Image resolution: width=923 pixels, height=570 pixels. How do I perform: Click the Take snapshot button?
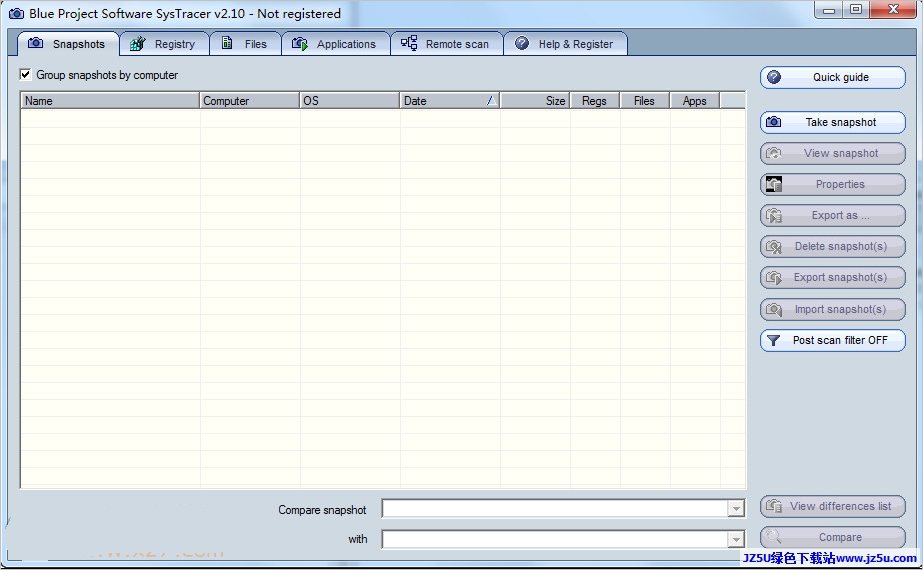coord(833,122)
